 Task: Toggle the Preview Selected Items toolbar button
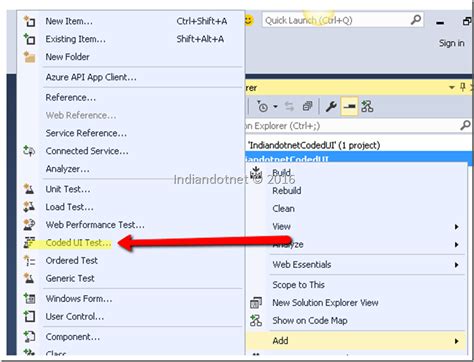pyautogui.click(x=349, y=107)
